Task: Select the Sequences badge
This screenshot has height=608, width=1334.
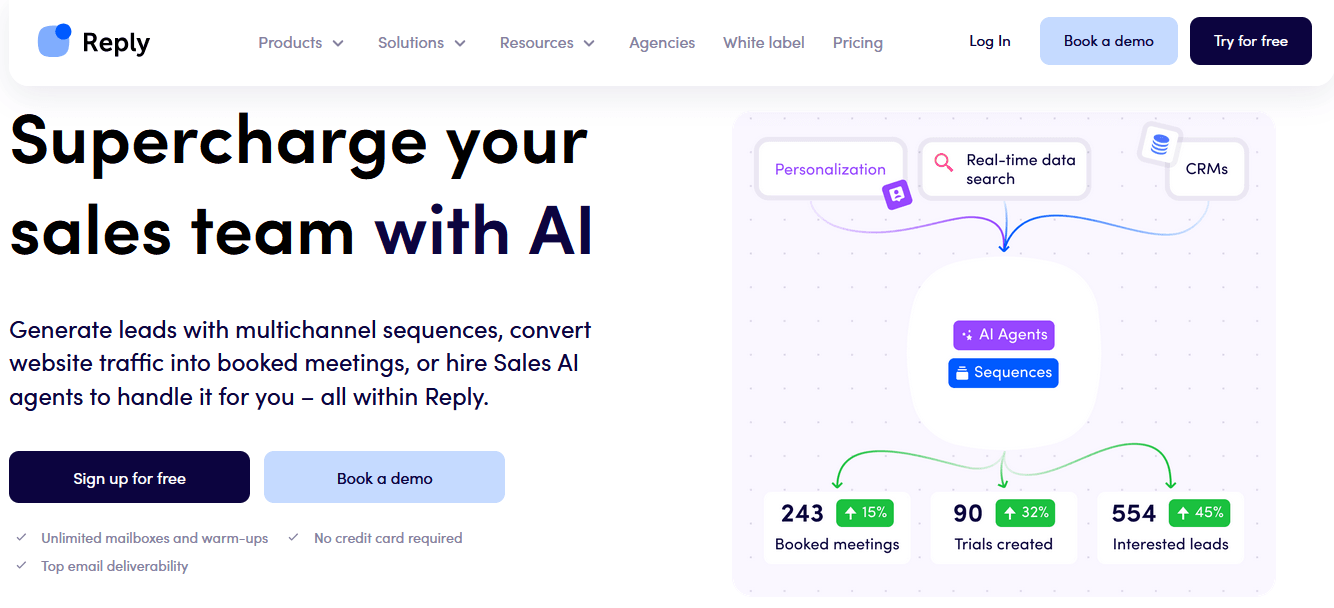Action: tap(1003, 372)
